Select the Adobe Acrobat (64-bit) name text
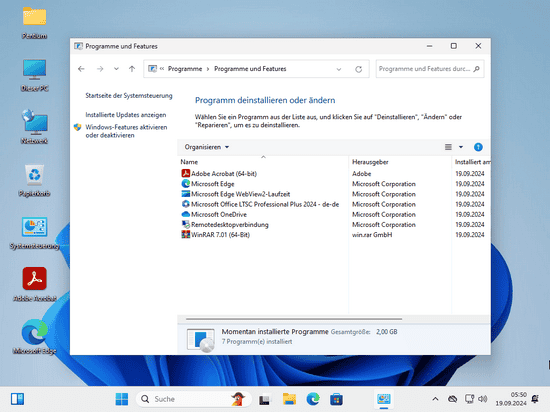 coord(224,173)
